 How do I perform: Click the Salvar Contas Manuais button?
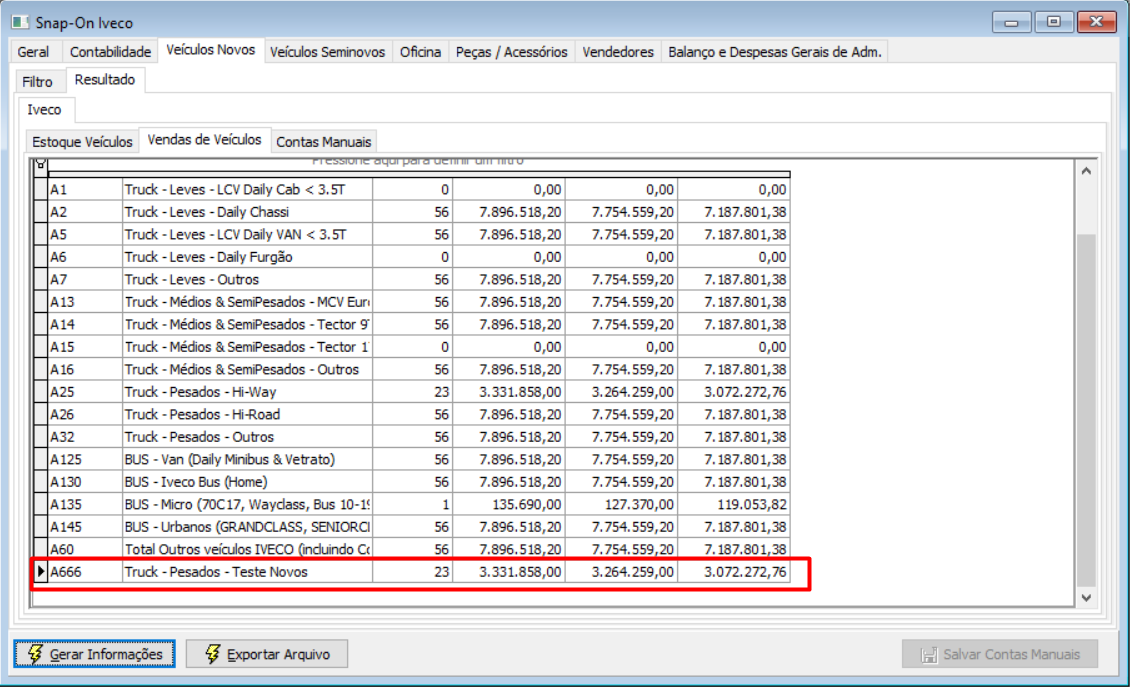pos(1000,654)
